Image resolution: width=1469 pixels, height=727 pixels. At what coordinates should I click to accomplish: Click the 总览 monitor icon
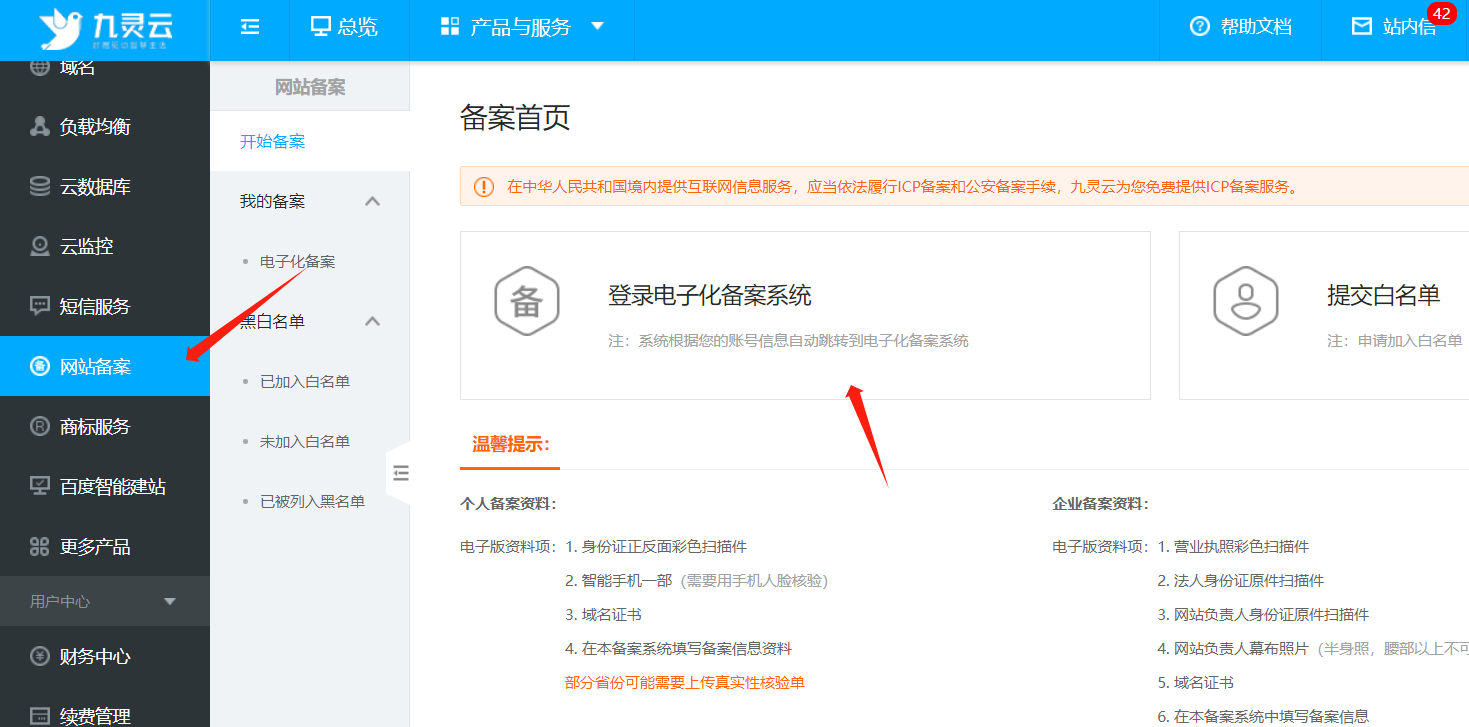pos(321,26)
